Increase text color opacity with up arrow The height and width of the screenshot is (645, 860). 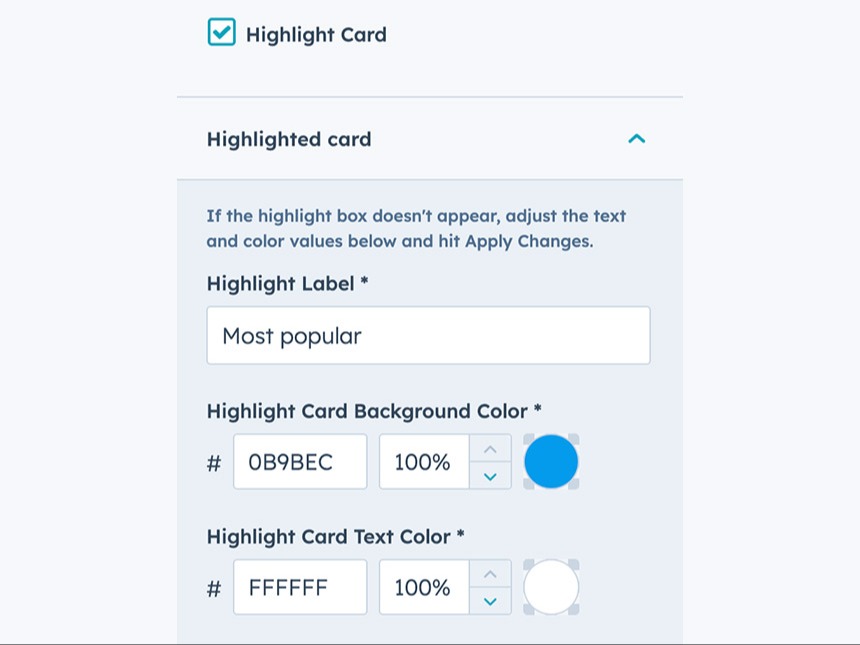(x=490, y=575)
